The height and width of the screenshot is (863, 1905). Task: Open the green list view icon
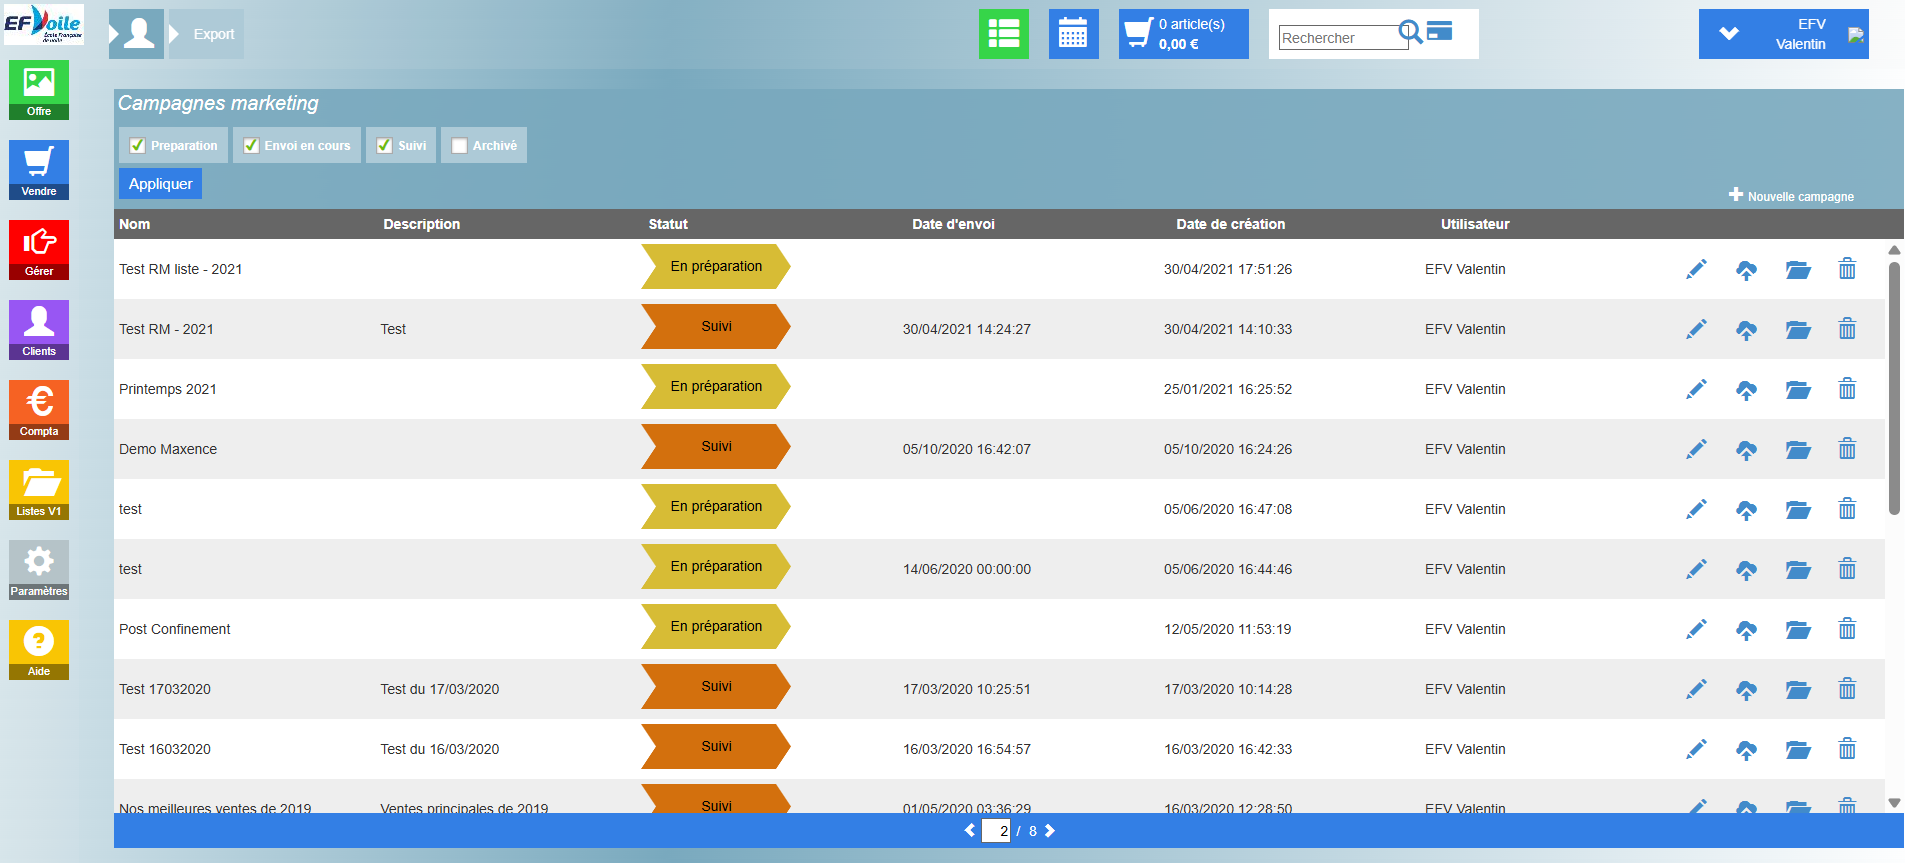coord(1004,34)
